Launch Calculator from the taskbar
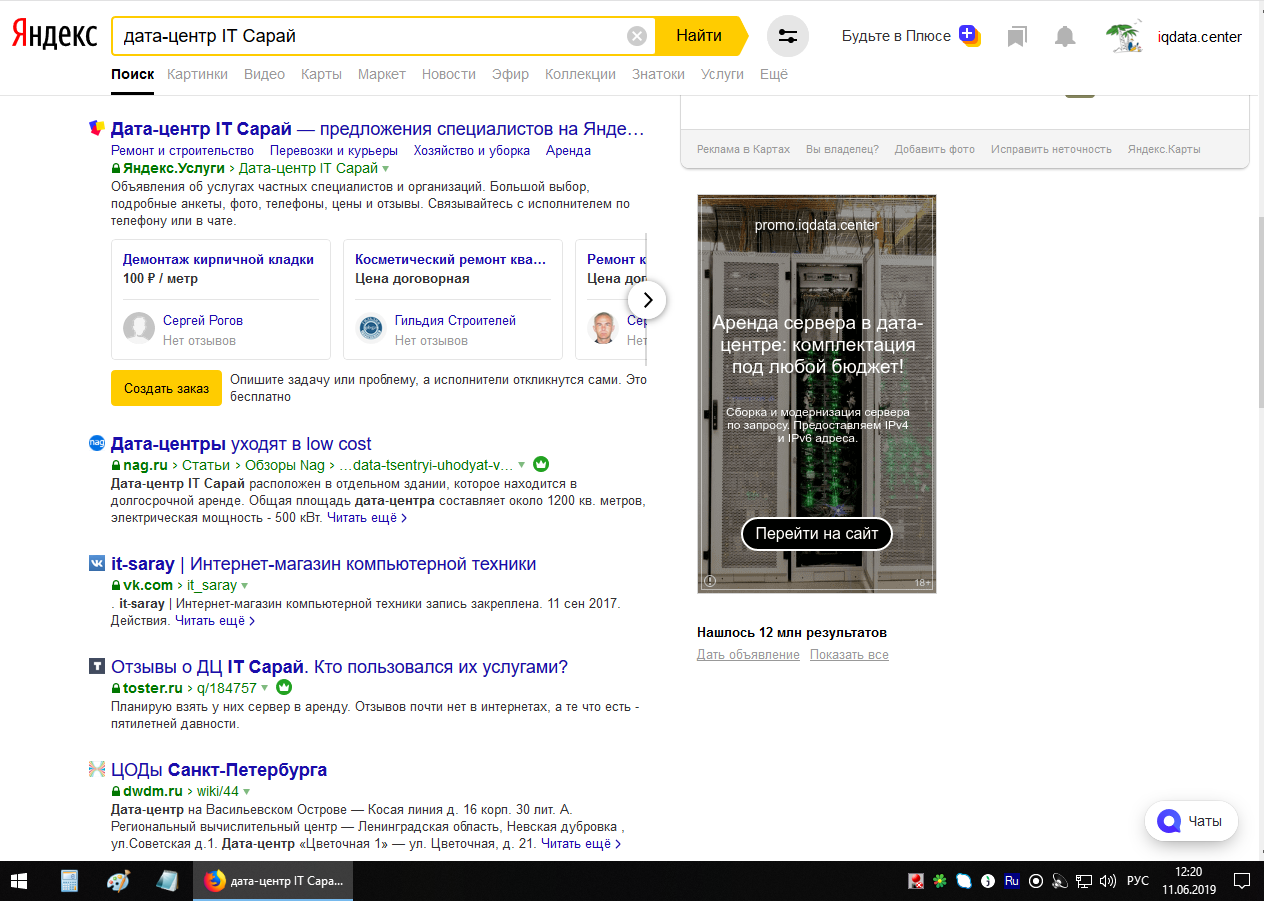1264x901 pixels. click(69, 881)
